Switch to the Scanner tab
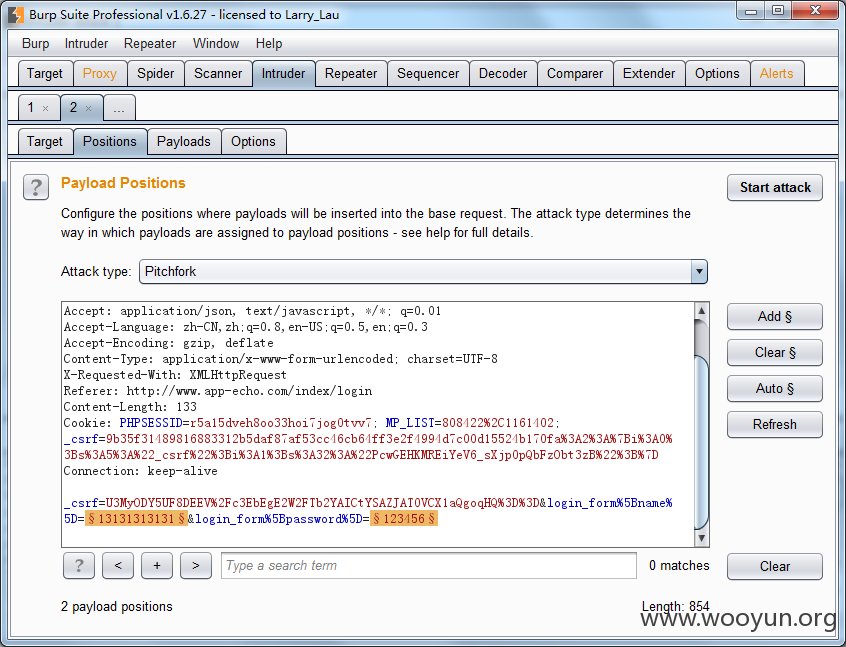Screen dimensions: 846x647 (218, 73)
